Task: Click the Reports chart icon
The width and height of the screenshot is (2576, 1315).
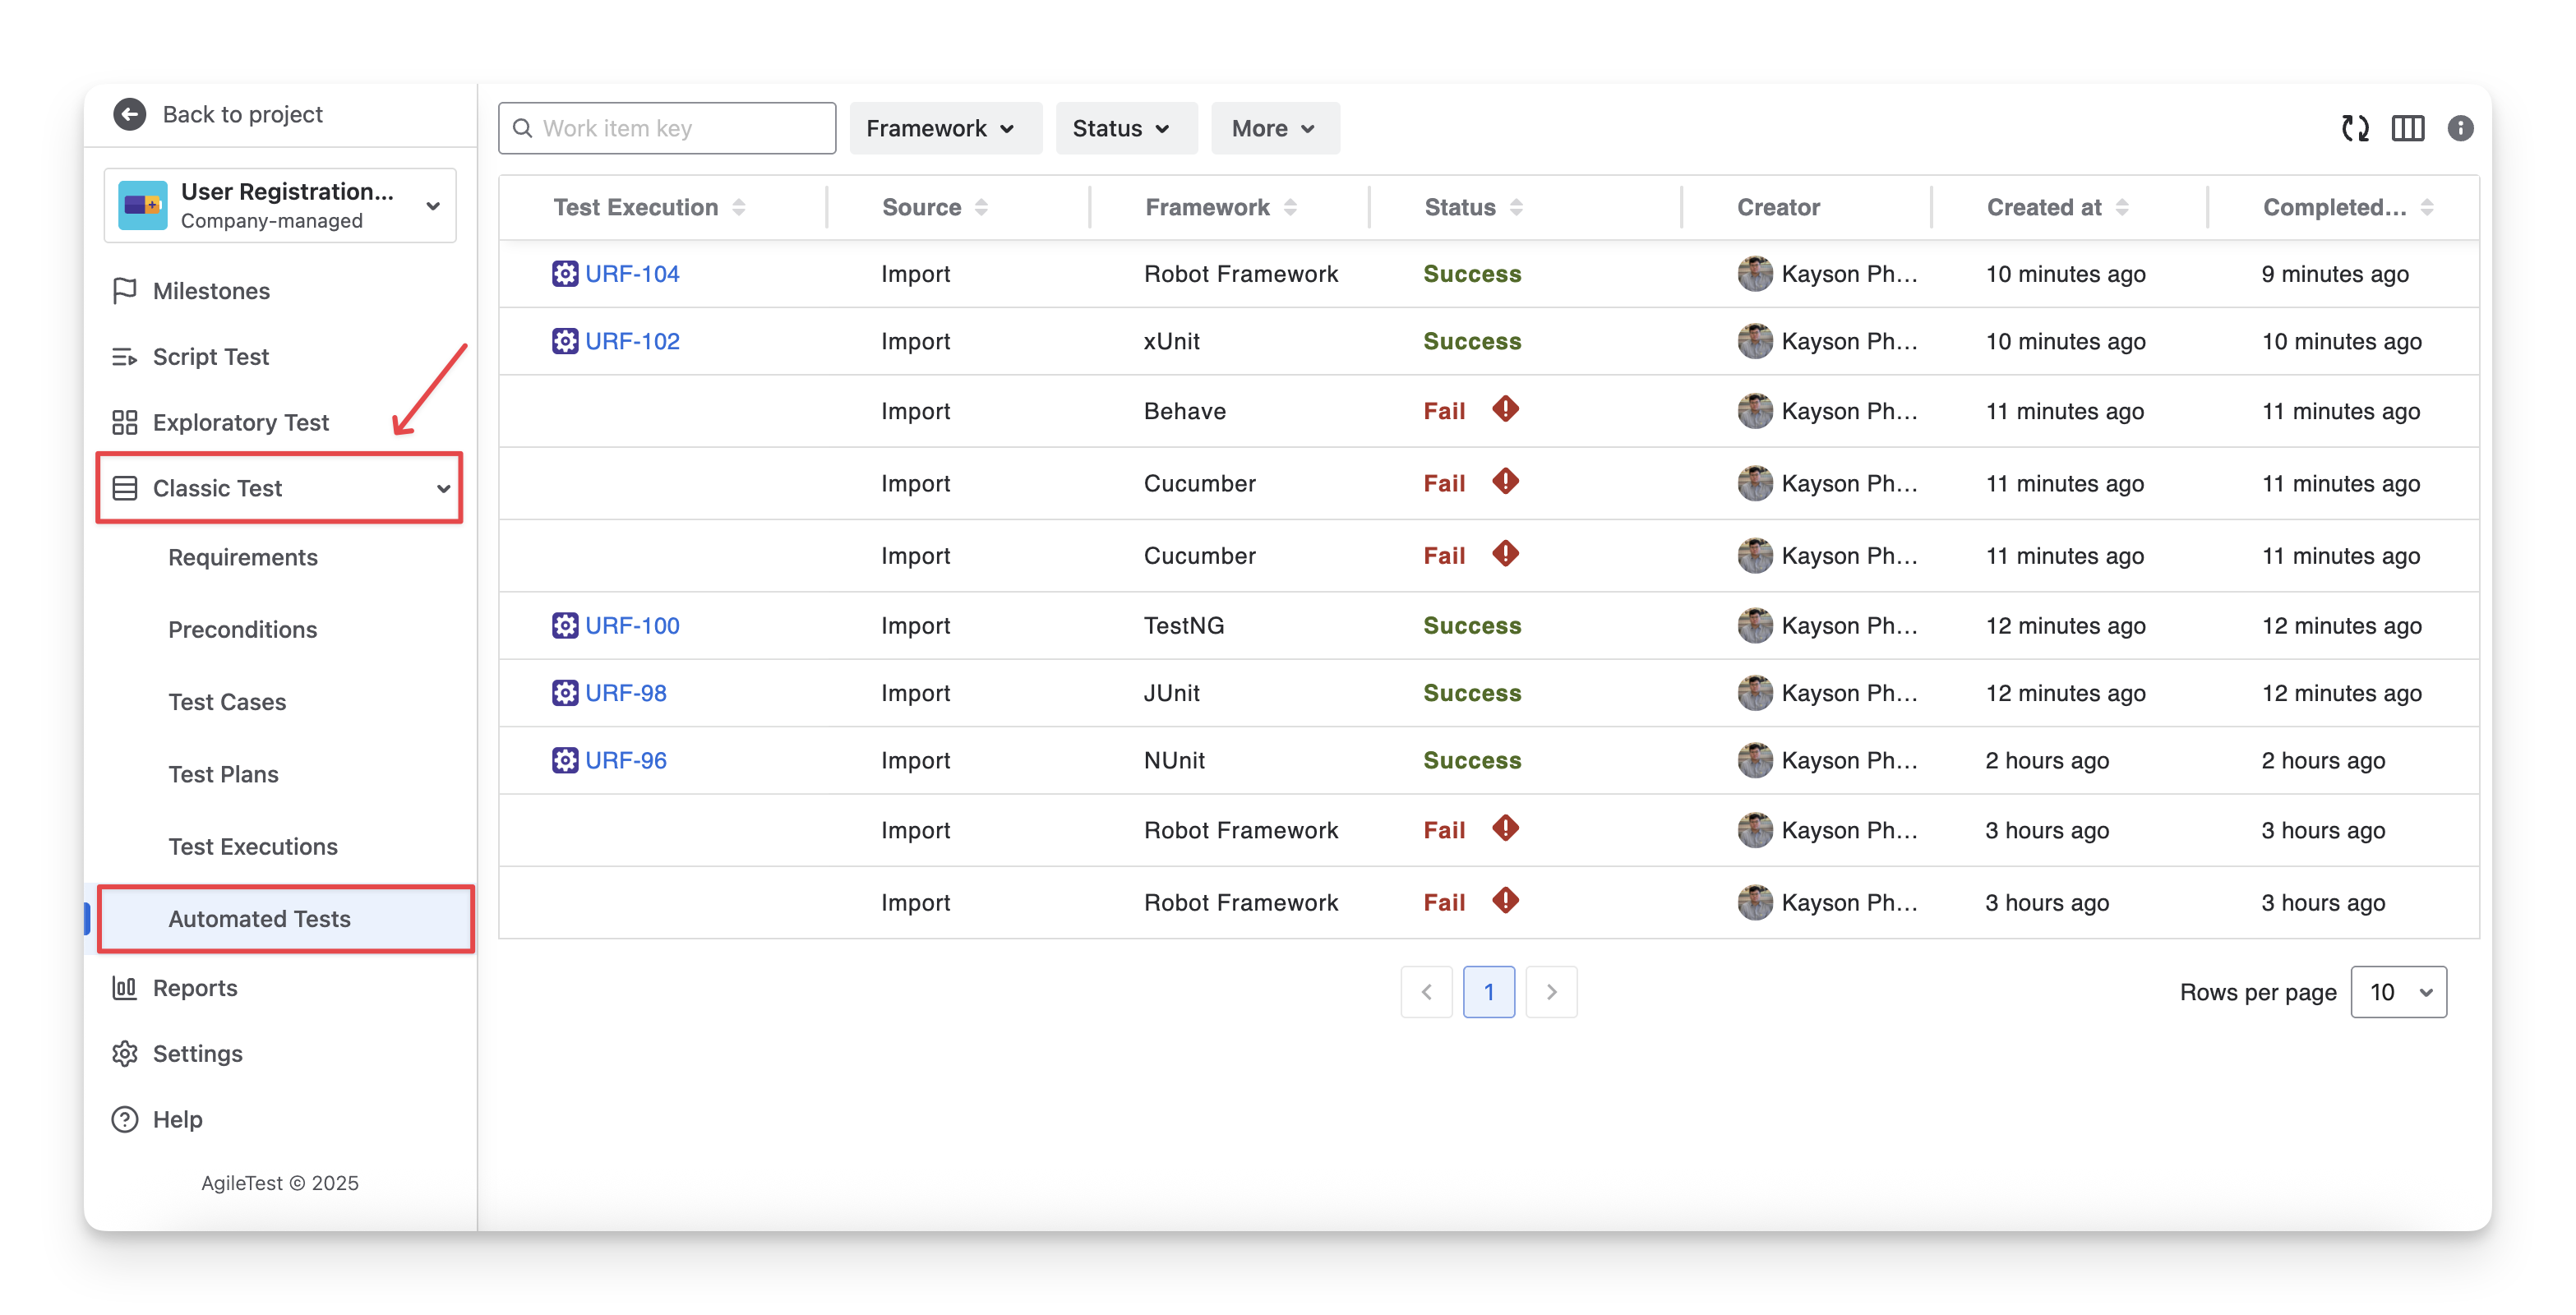Action: click(125, 988)
